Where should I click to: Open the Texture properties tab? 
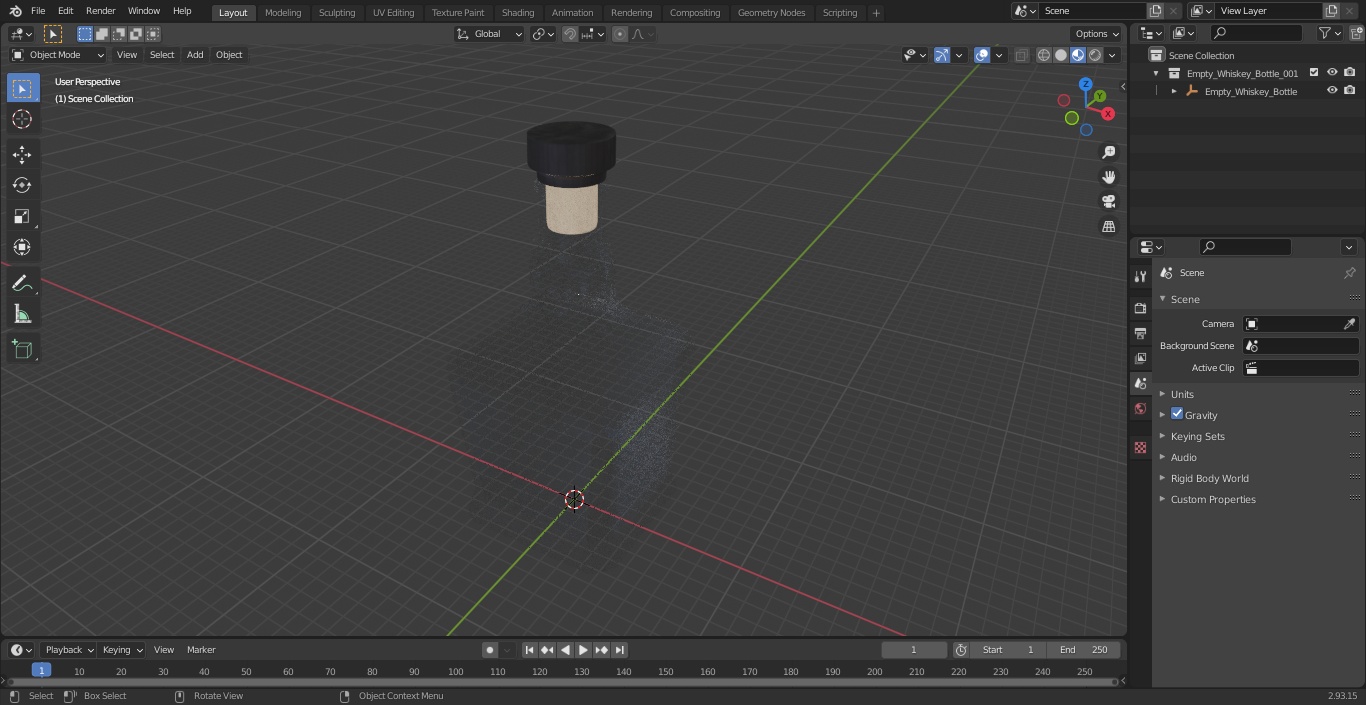[1140, 447]
